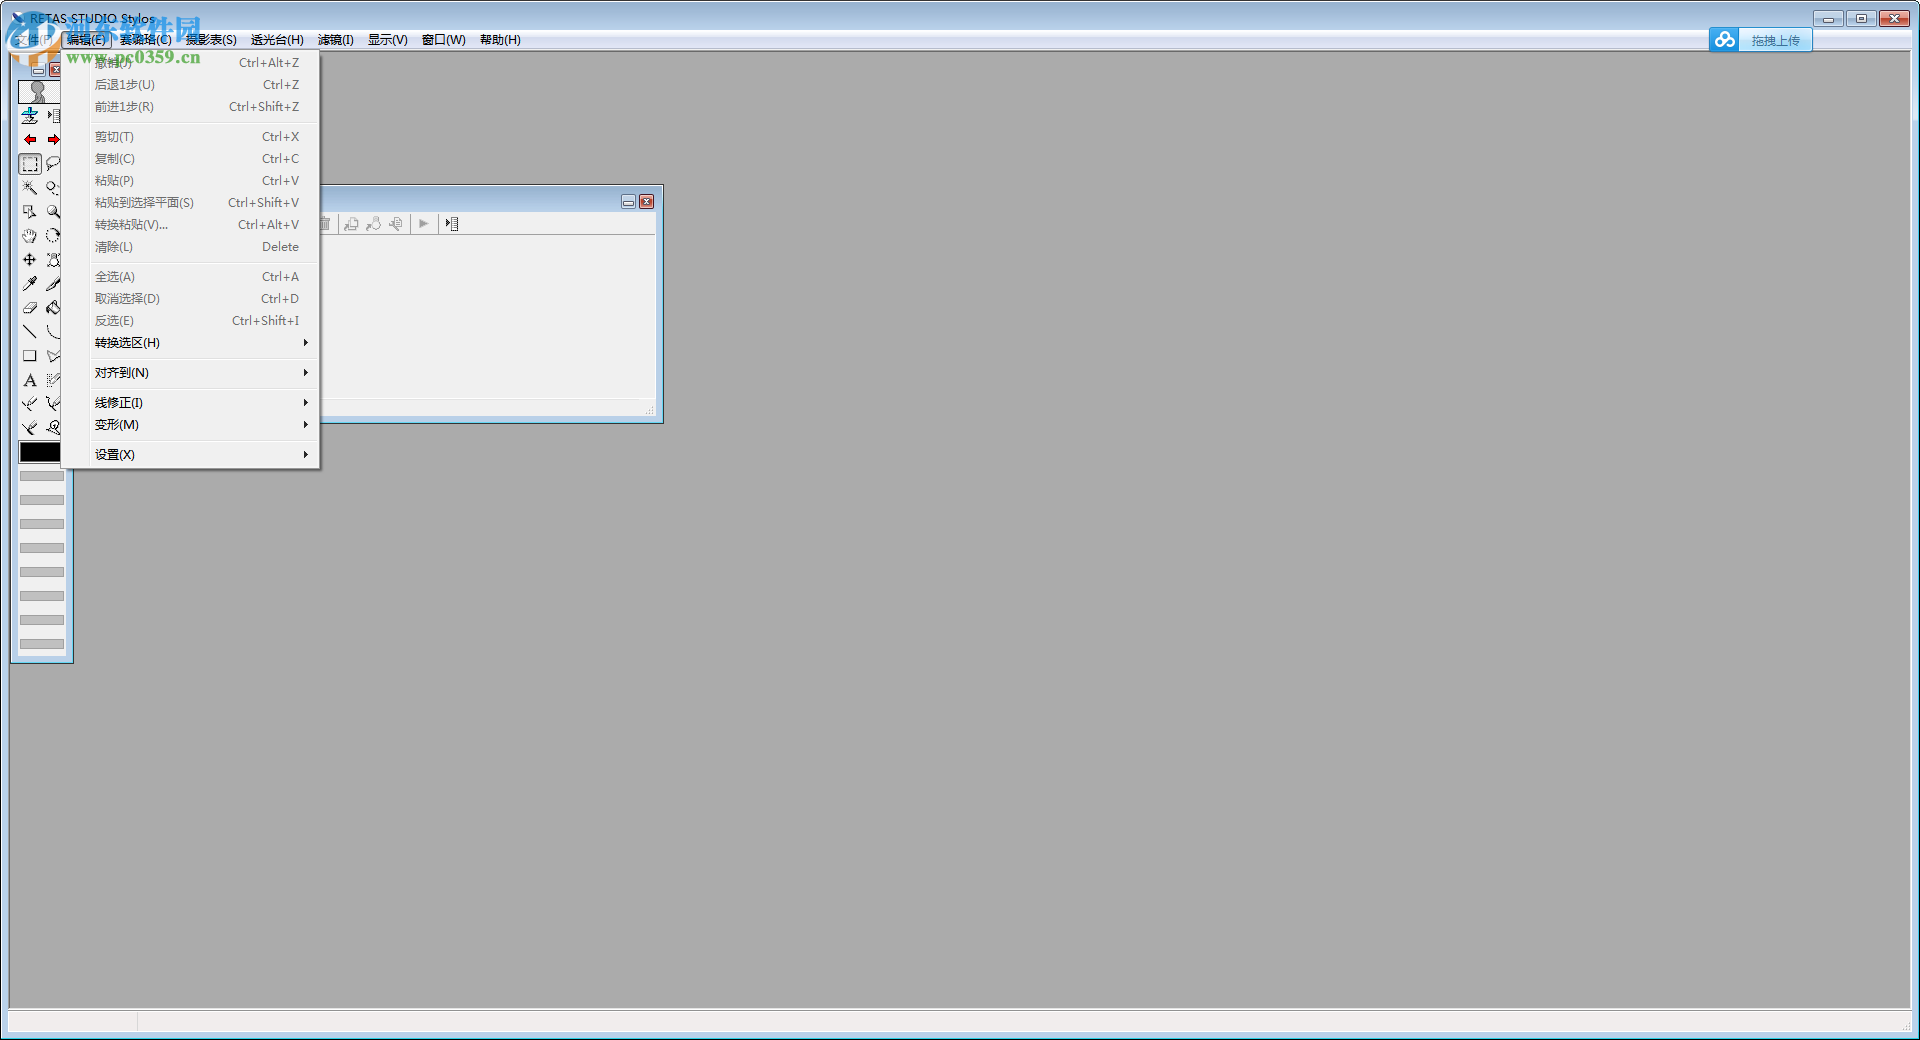Choose 粘贴到选择平面(S) menu entry
Image resolution: width=1920 pixels, height=1040 pixels.
tap(191, 203)
